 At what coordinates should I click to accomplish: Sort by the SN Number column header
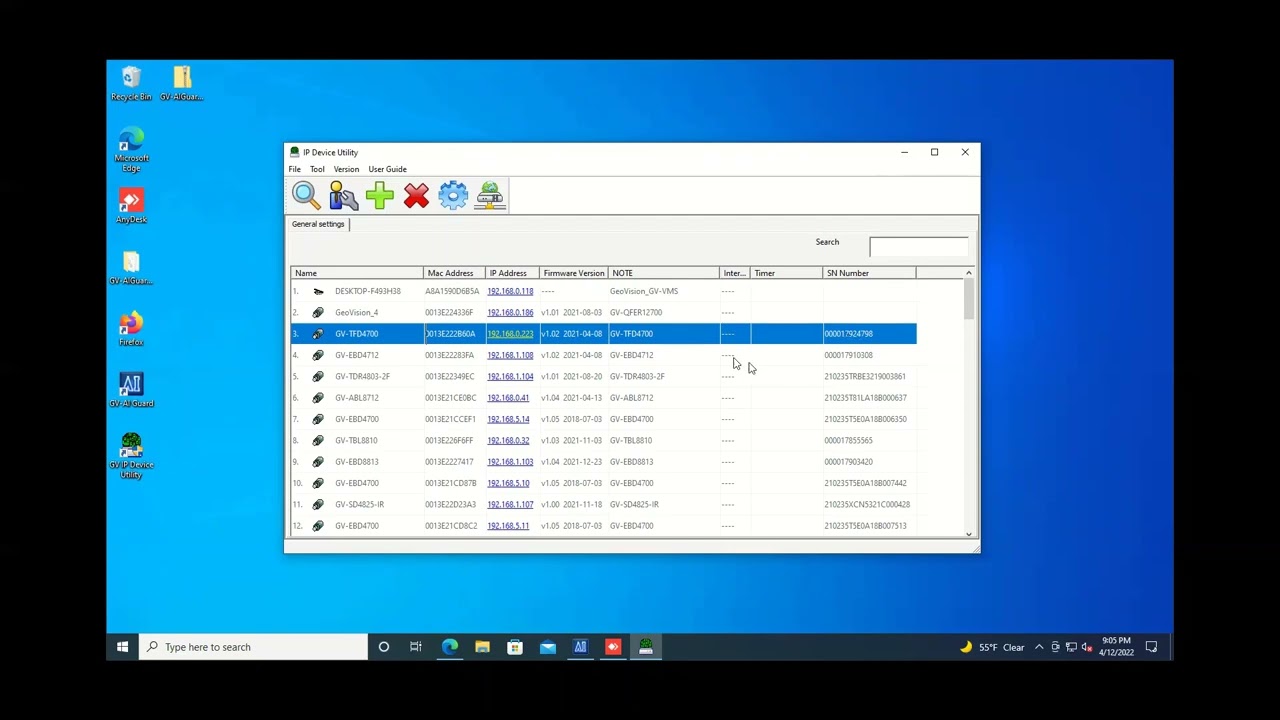point(869,273)
